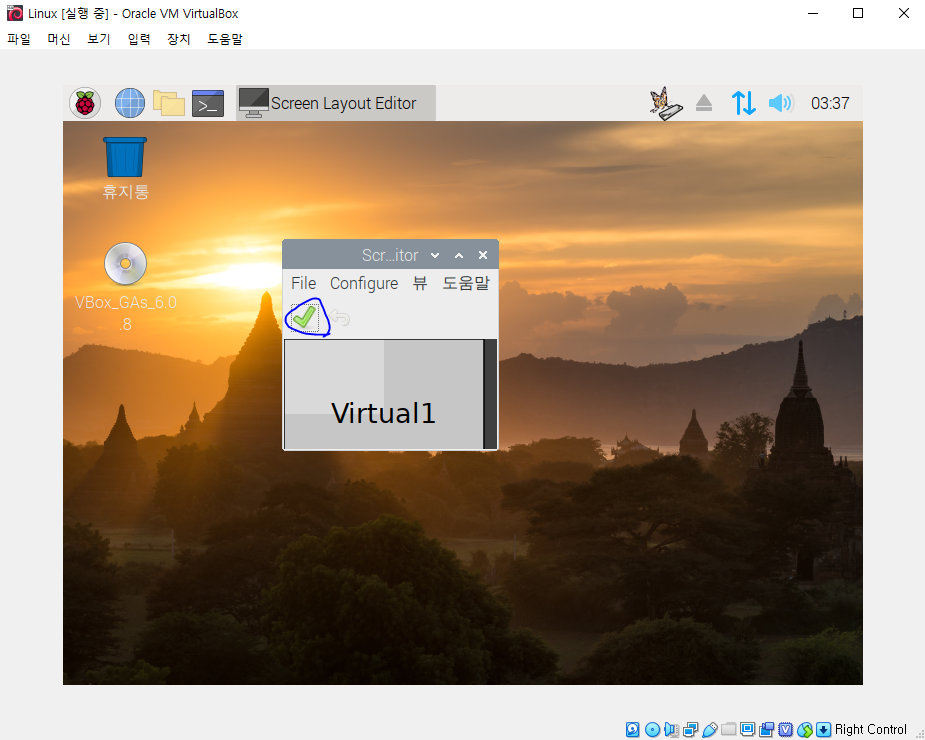Click the 03:37 panel clock
925x740 pixels.
point(830,103)
